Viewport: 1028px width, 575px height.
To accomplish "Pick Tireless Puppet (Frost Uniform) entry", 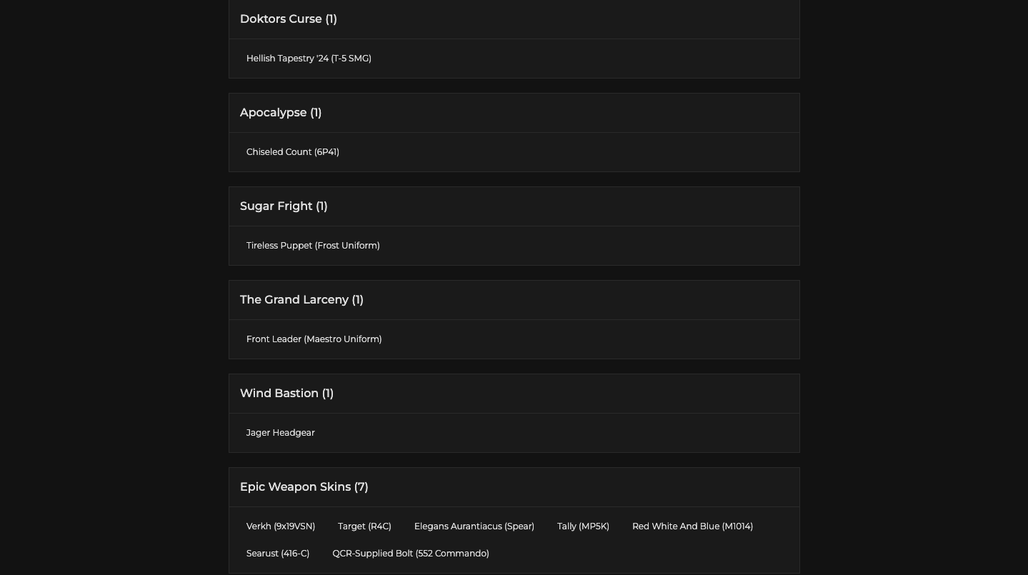I will click(x=313, y=245).
